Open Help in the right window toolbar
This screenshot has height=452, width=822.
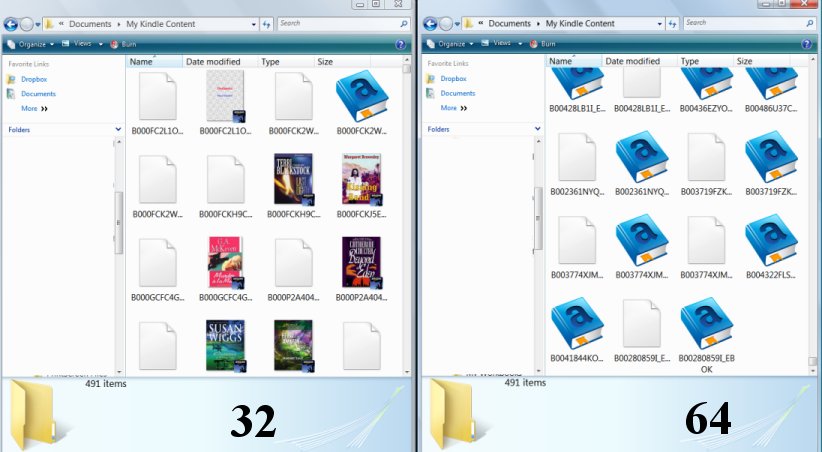click(x=807, y=44)
